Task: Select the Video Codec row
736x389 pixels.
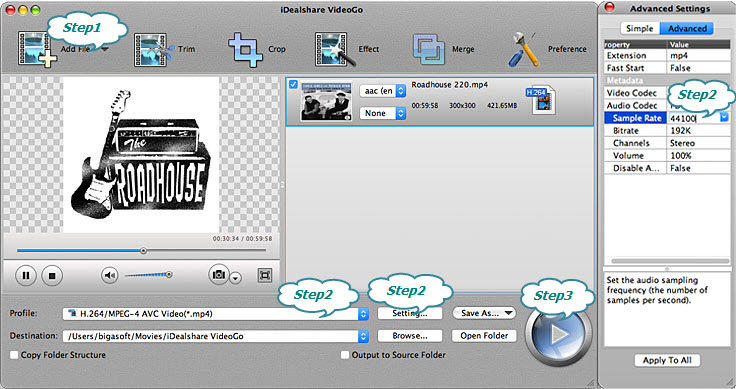Action: tap(667, 93)
